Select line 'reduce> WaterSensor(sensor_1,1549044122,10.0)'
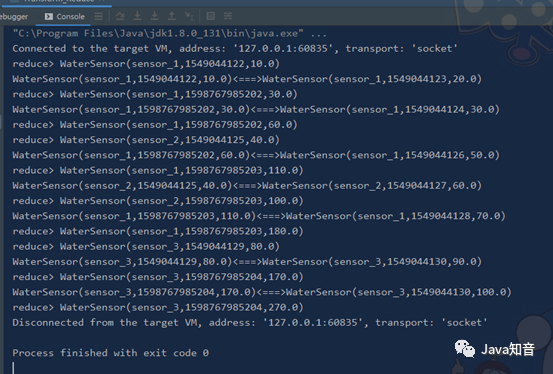 pyautogui.click(x=146, y=64)
